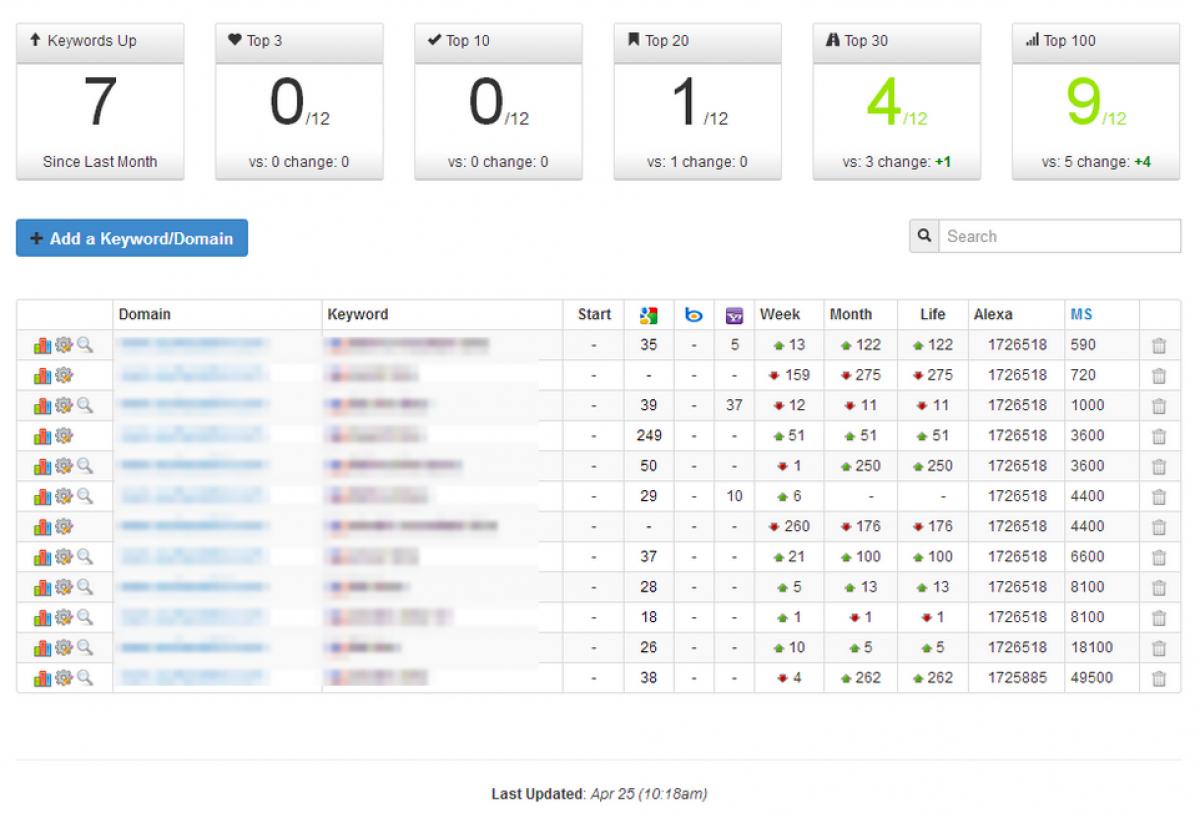1200x818 pixels.
Task: Sort table by Keyword column header
Action: pyautogui.click(x=357, y=314)
